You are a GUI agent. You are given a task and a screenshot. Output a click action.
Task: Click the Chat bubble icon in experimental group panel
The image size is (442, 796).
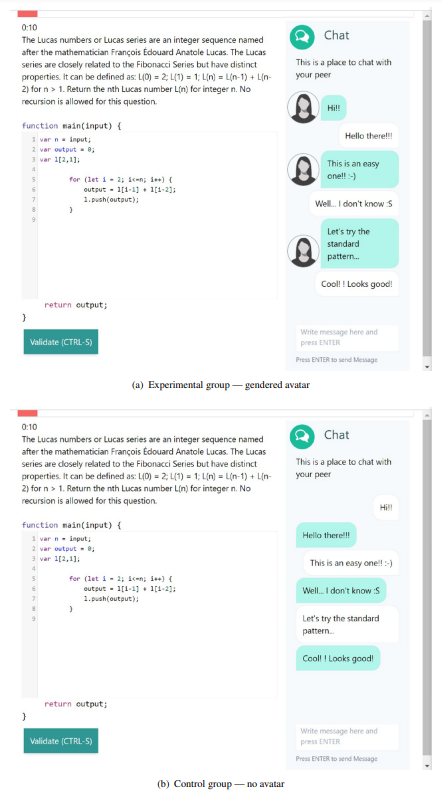click(x=302, y=37)
